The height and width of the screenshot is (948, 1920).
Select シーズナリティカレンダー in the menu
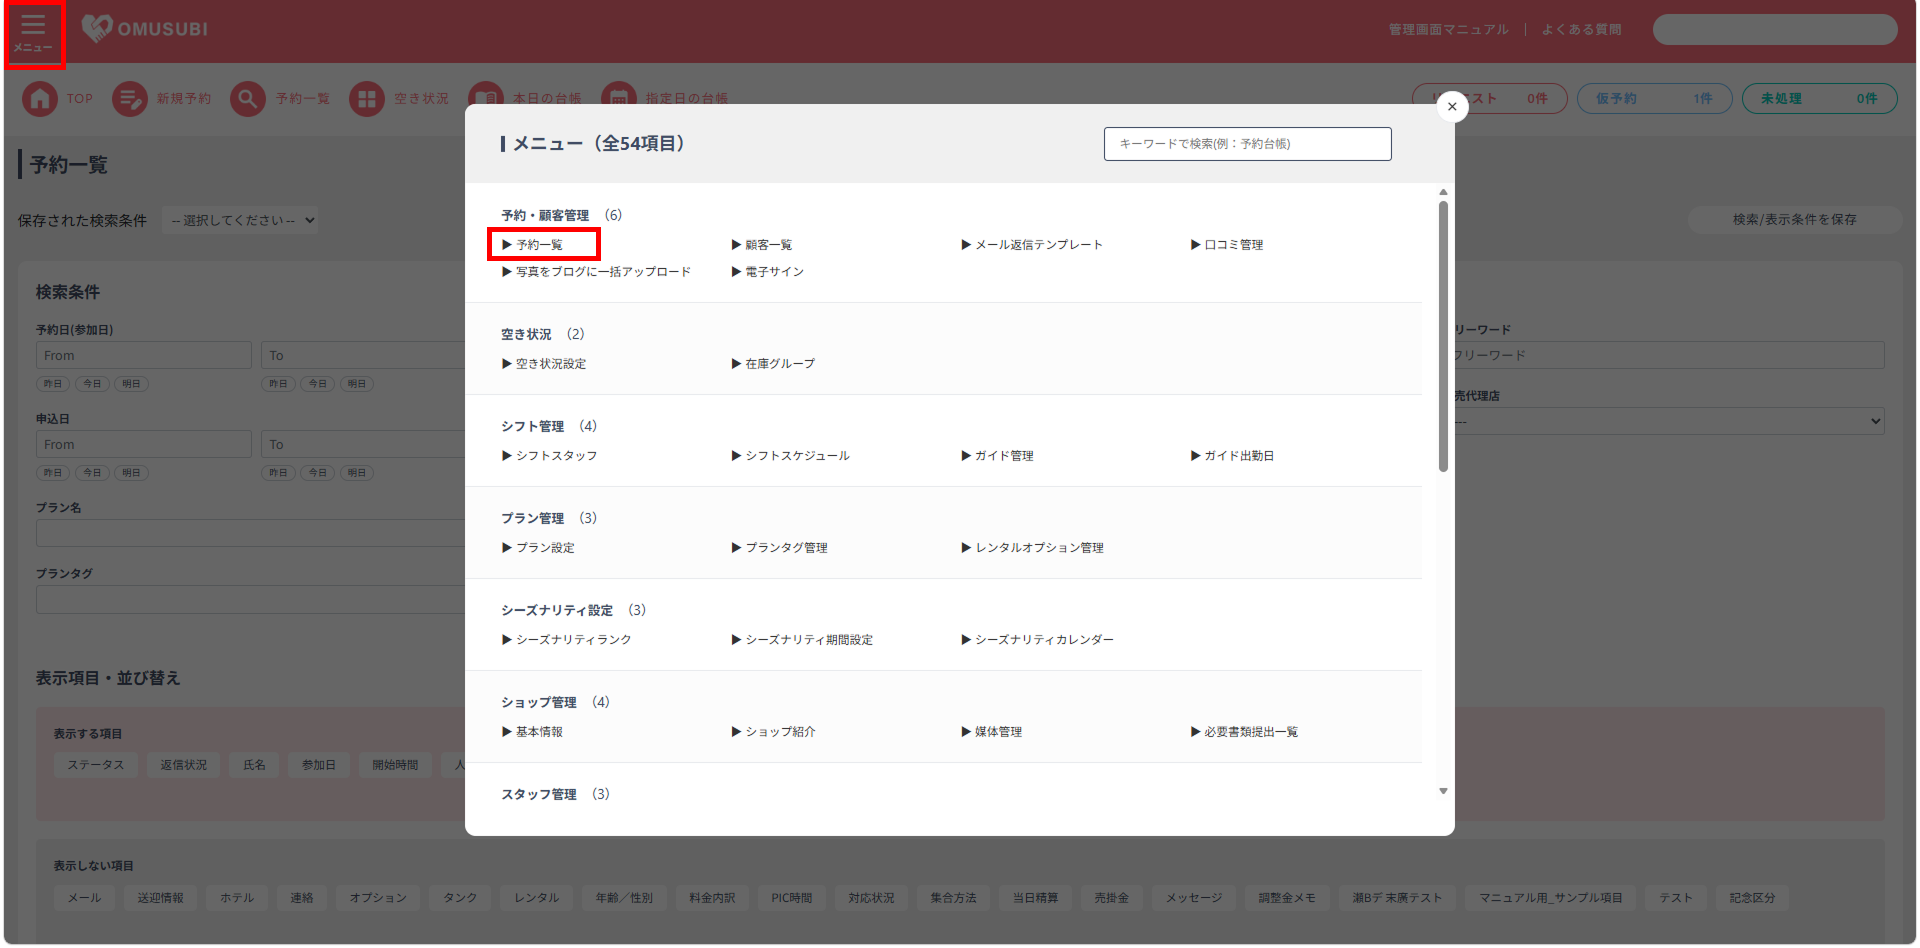point(1037,640)
